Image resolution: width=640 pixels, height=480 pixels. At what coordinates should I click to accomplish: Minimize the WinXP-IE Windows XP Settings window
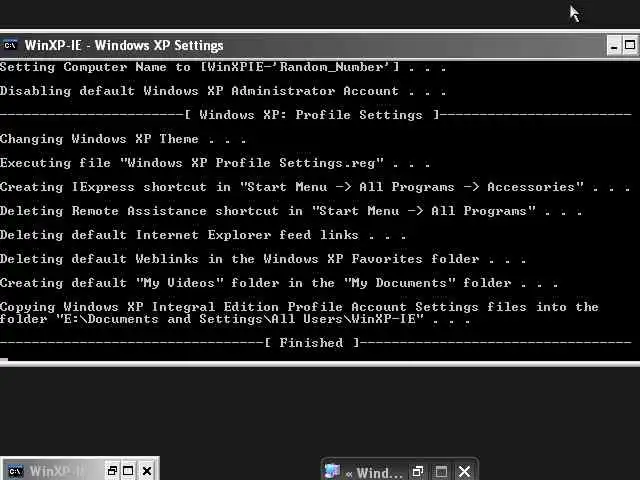click(614, 45)
